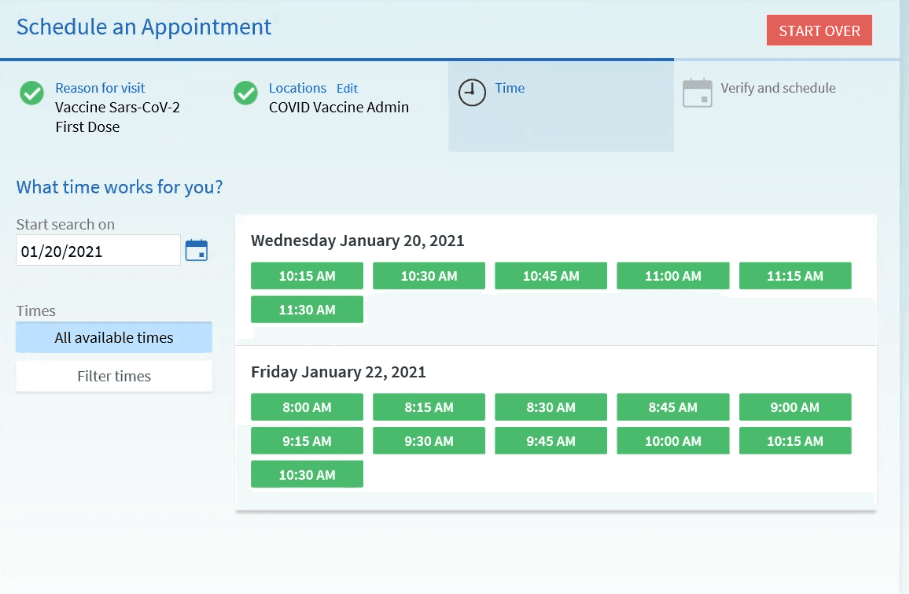Image resolution: width=909 pixels, height=594 pixels.
Task: Click the Vaccine Sars-CoV-2 text
Action: (x=117, y=107)
